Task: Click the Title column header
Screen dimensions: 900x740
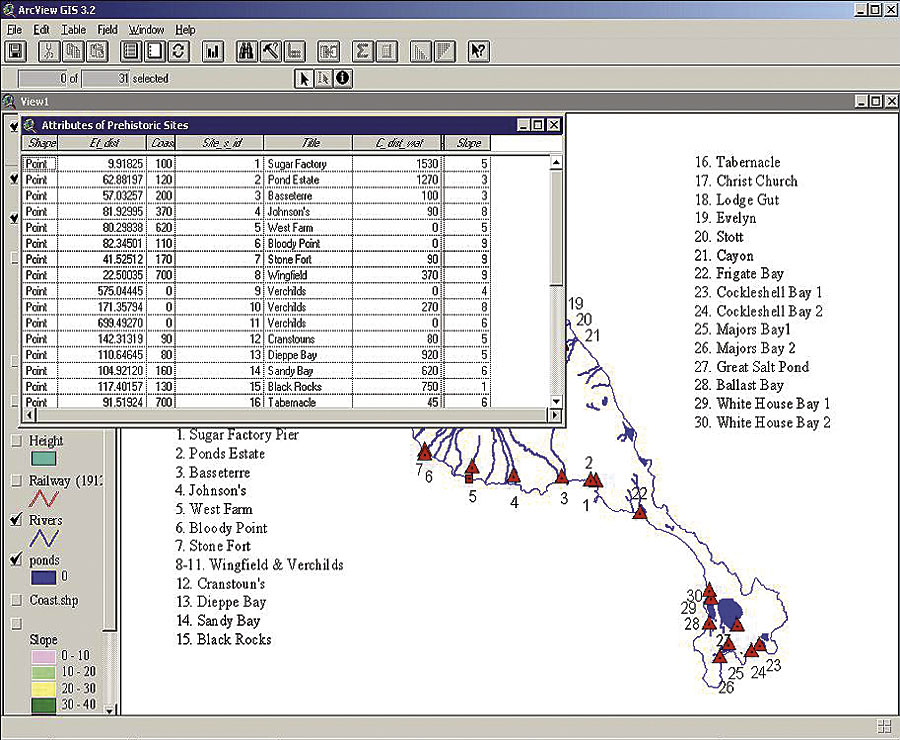Action: click(x=308, y=143)
